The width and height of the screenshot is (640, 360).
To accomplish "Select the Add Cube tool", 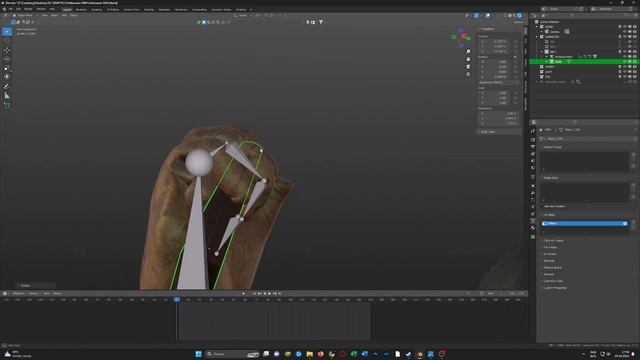I will pos(7,105).
